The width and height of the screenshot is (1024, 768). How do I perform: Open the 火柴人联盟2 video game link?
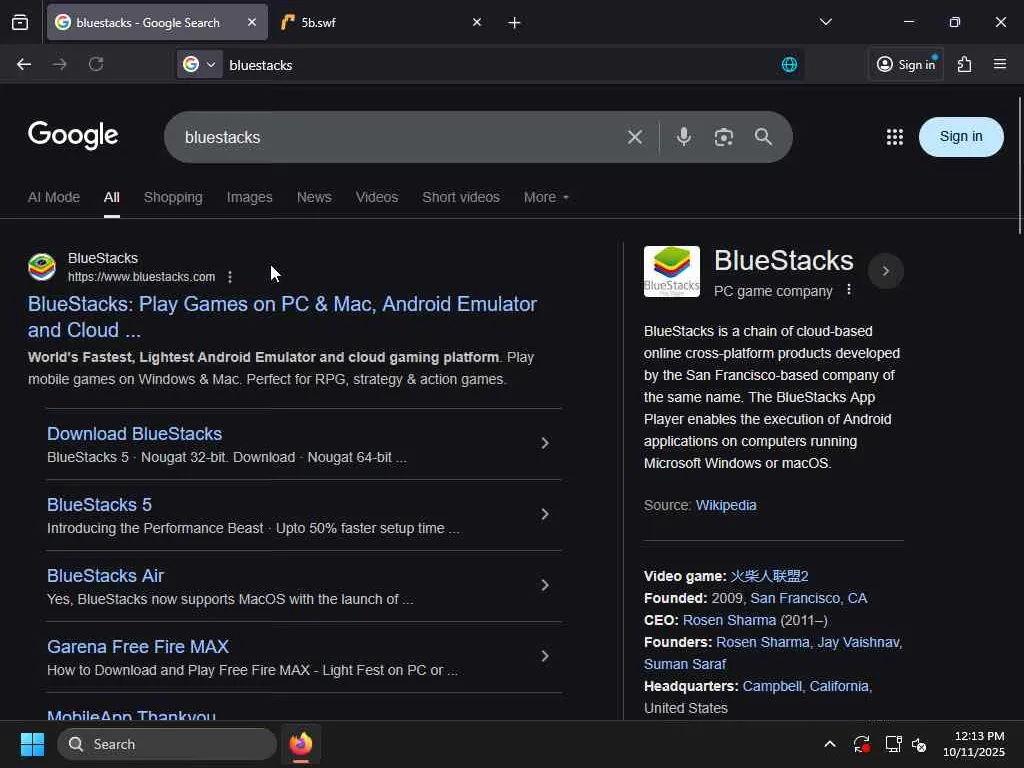[769, 576]
